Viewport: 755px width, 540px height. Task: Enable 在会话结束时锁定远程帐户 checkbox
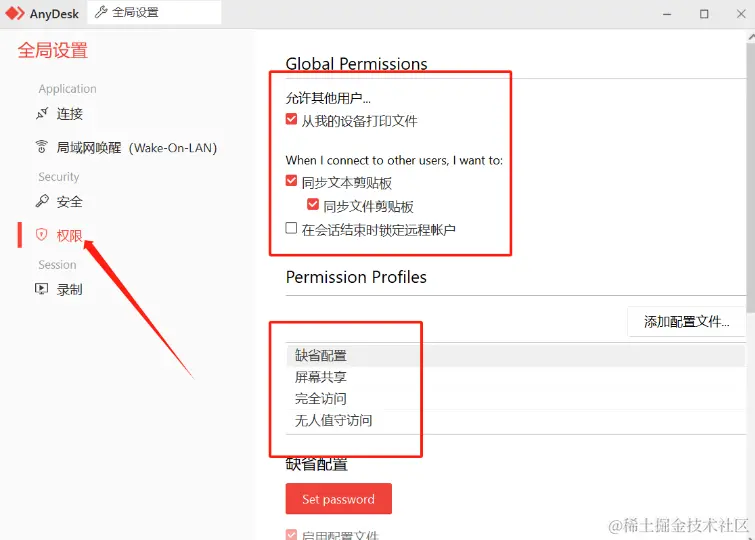(291, 227)
